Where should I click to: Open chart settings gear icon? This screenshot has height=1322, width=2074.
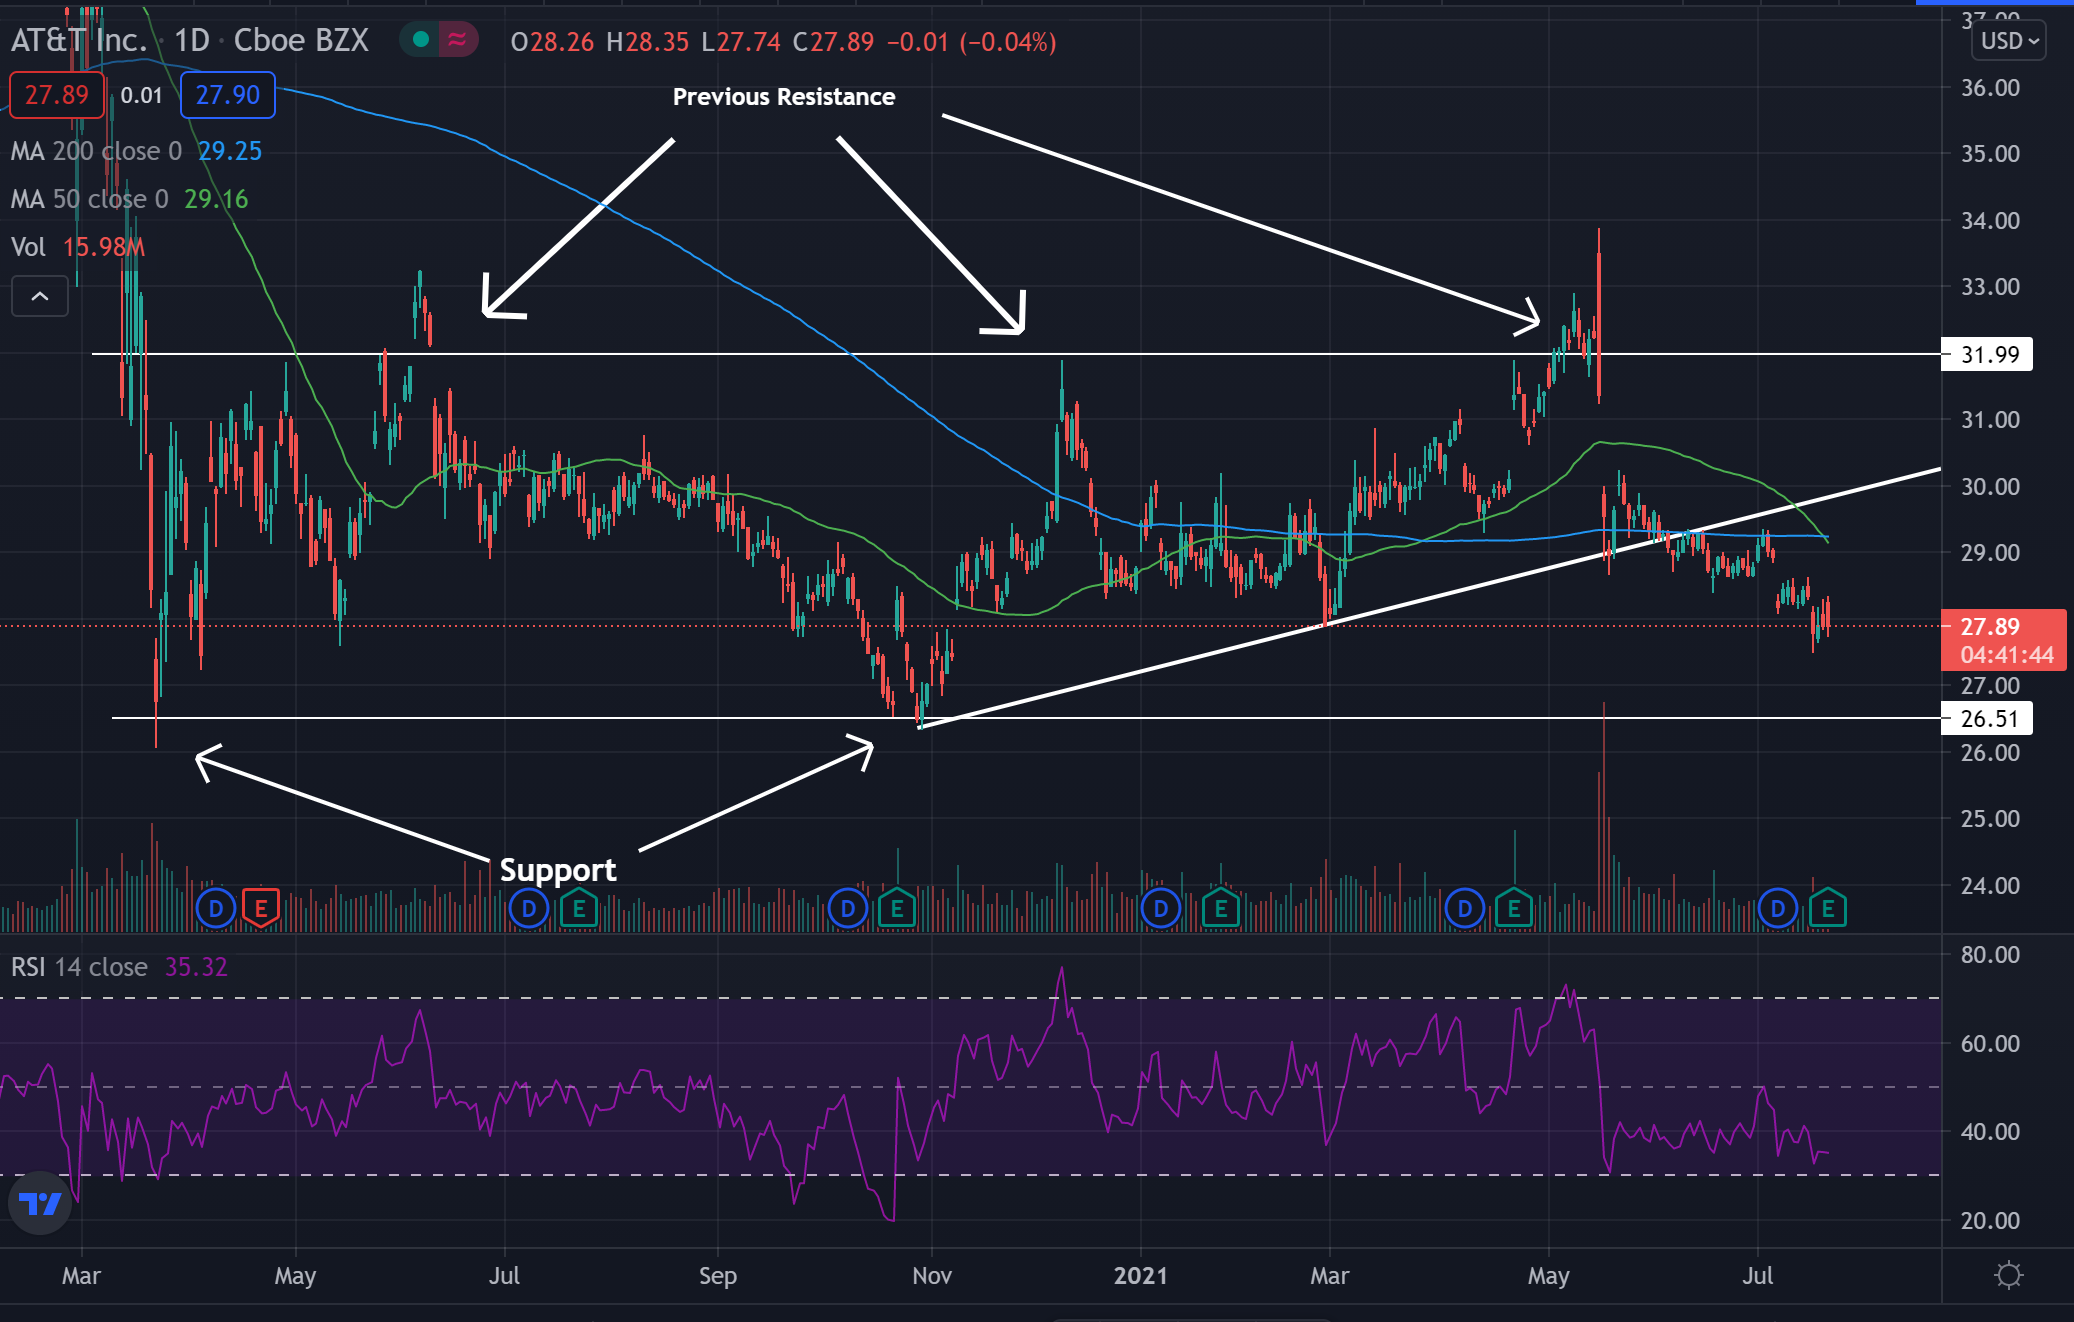[x=2008, y=1275]
